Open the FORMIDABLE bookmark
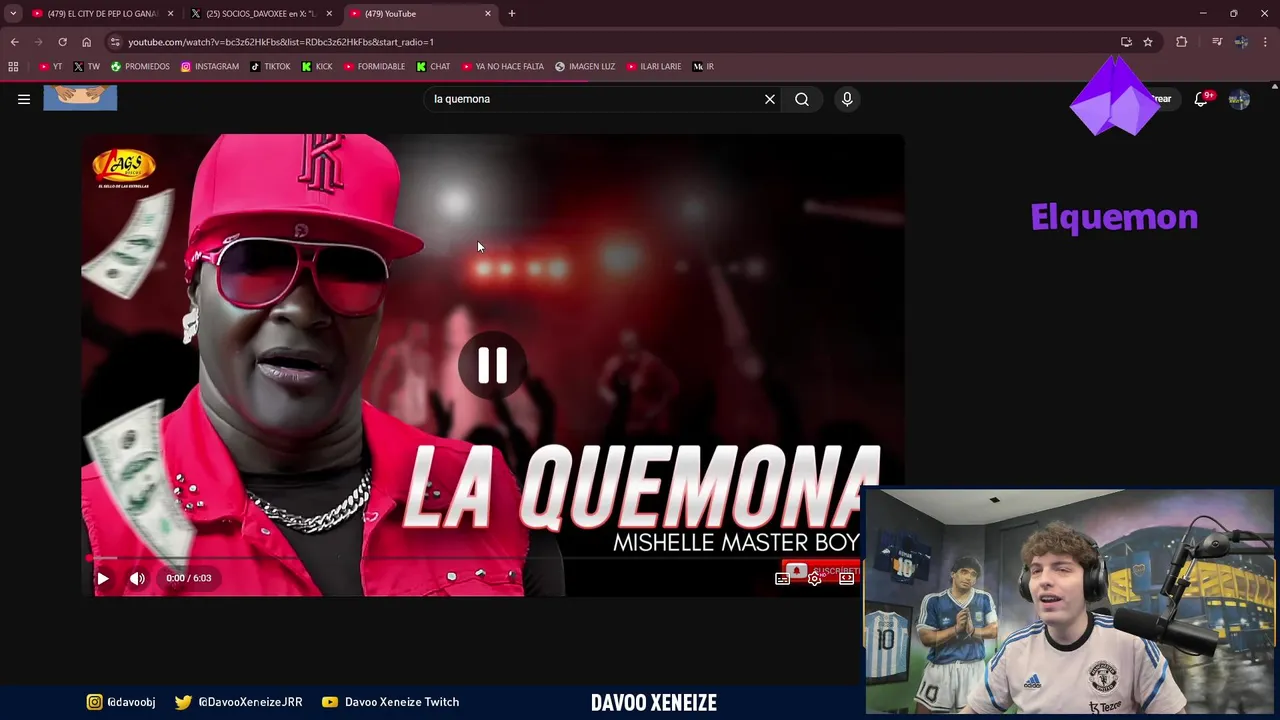The image size is (1280, 720). click(375, 67)
